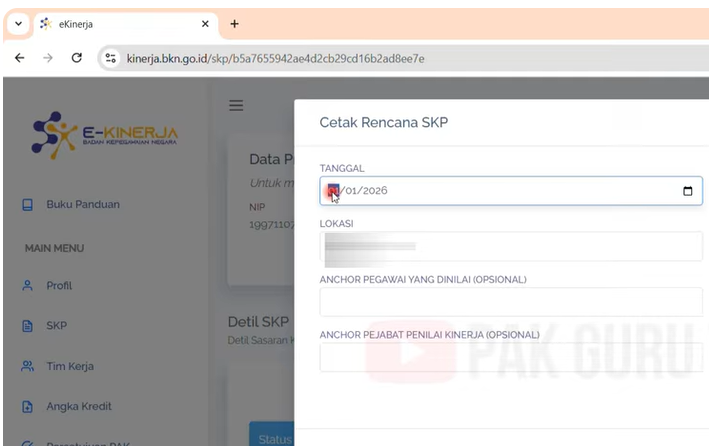The width and height of the screenshot is (709, 446).
Task: Close the eKinerja tab
Action: 205,24
